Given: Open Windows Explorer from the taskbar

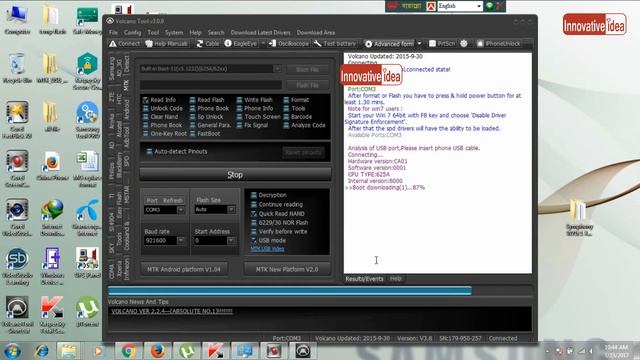Looking at the screenshot, I should tap(69, 351).
